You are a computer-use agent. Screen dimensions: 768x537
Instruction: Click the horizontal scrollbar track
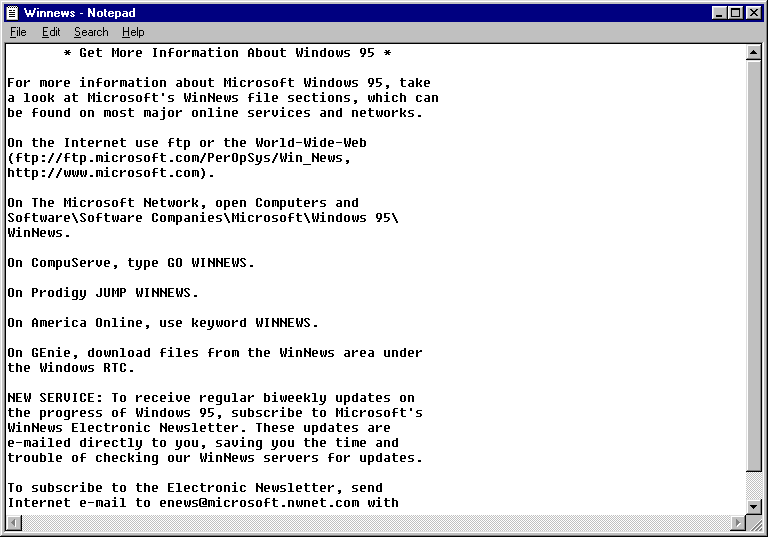click(x=376, y=523)
